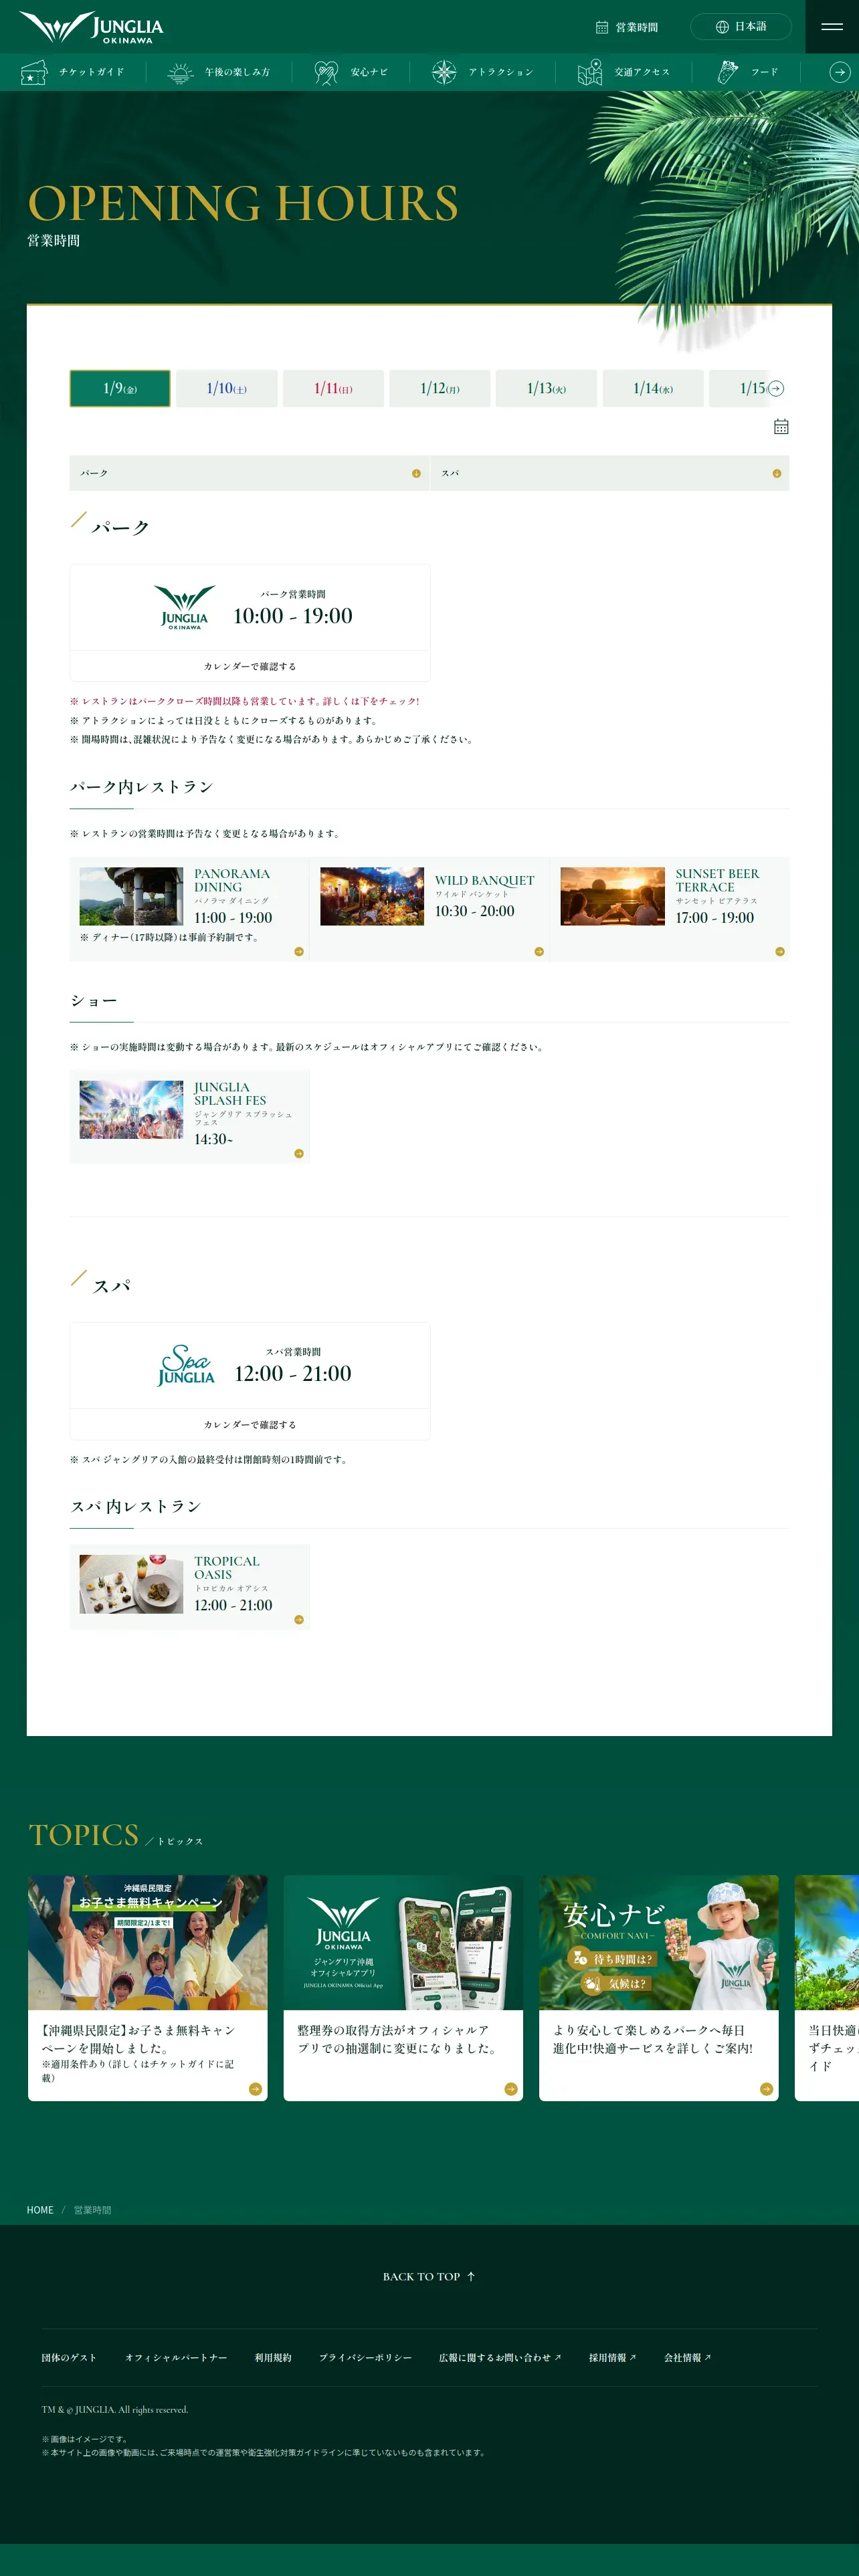
Task: Open 利用規約 footer link
Action: coord(273,2357)
